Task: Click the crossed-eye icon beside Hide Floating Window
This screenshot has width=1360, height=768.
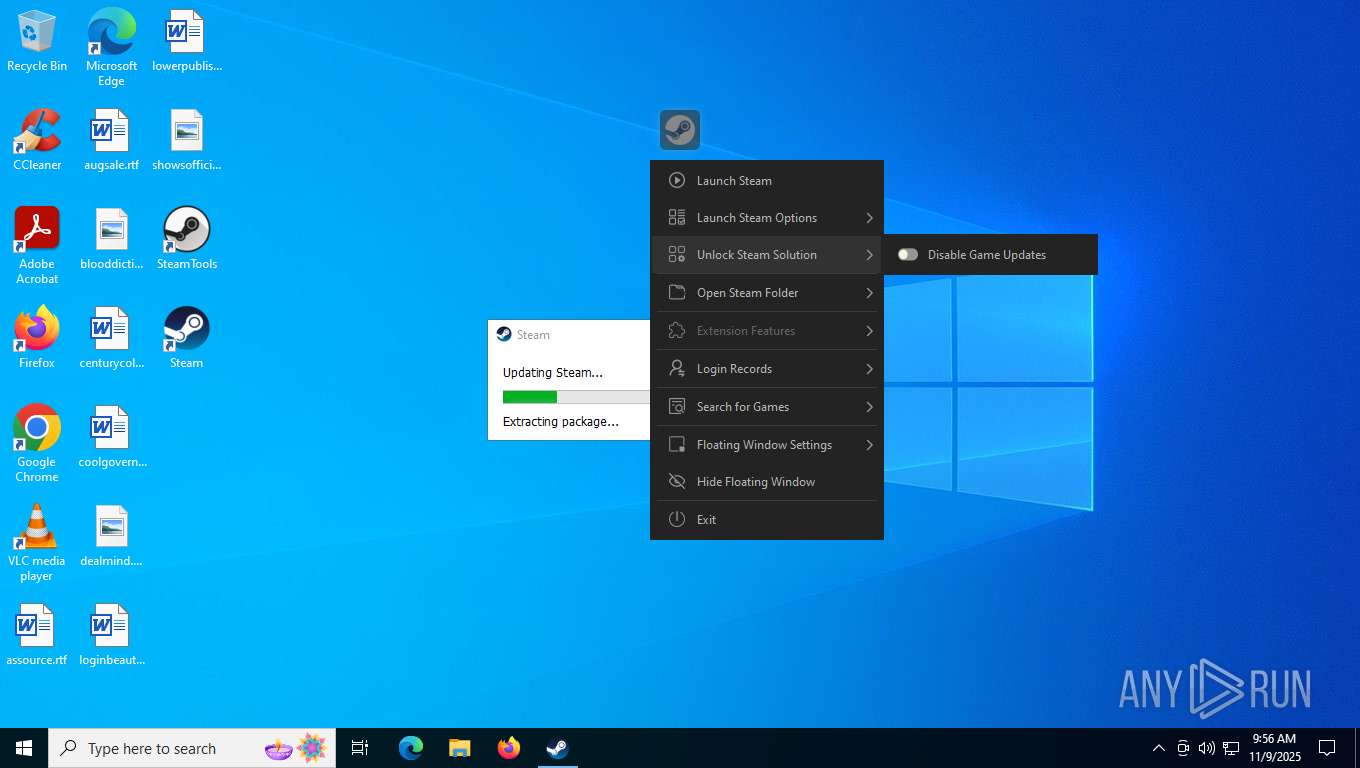Action: tap(677, 482)
